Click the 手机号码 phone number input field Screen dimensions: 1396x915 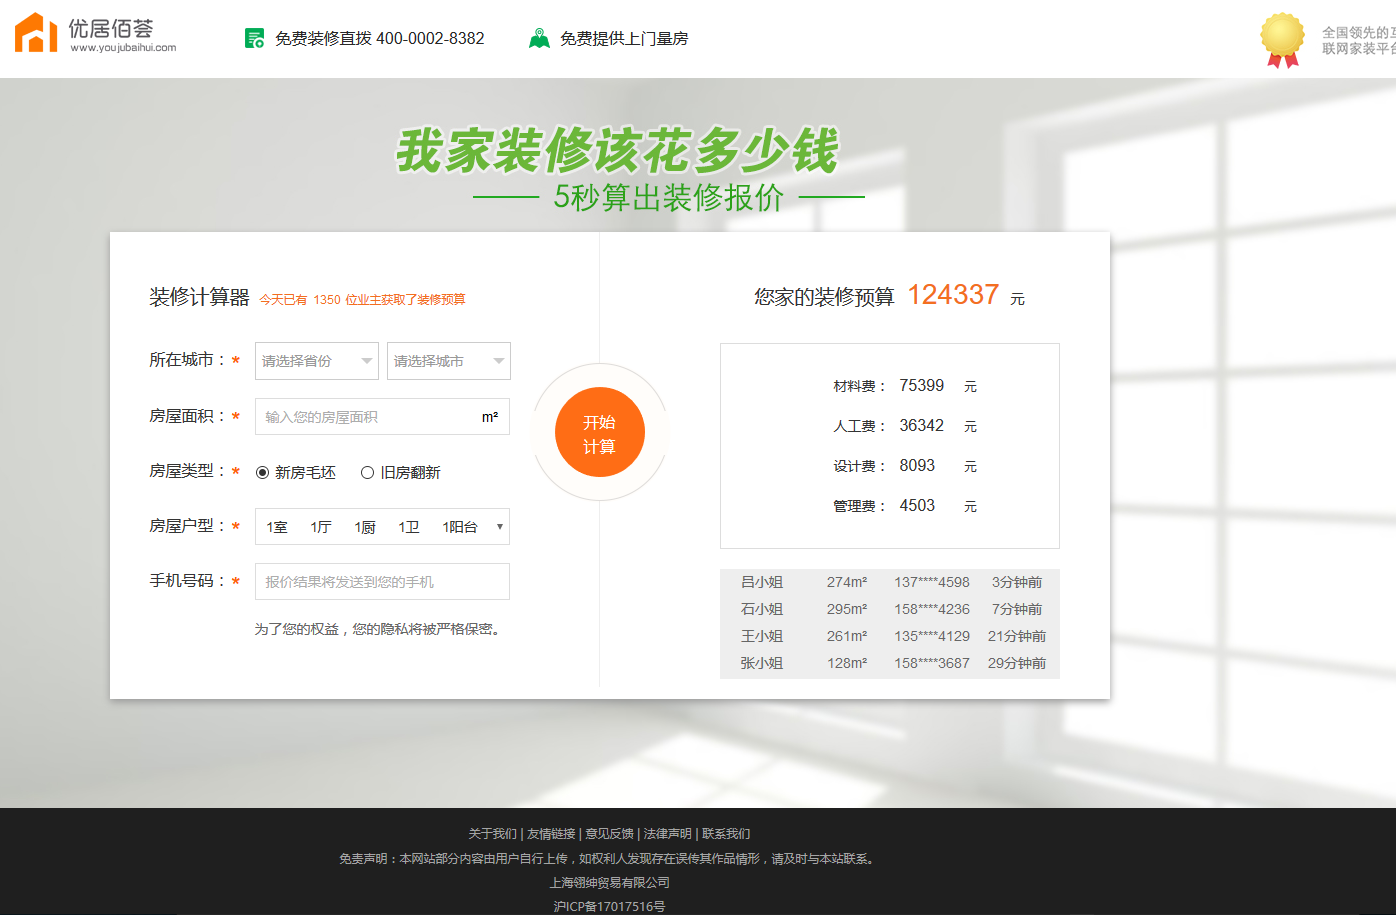click(381, 581)
